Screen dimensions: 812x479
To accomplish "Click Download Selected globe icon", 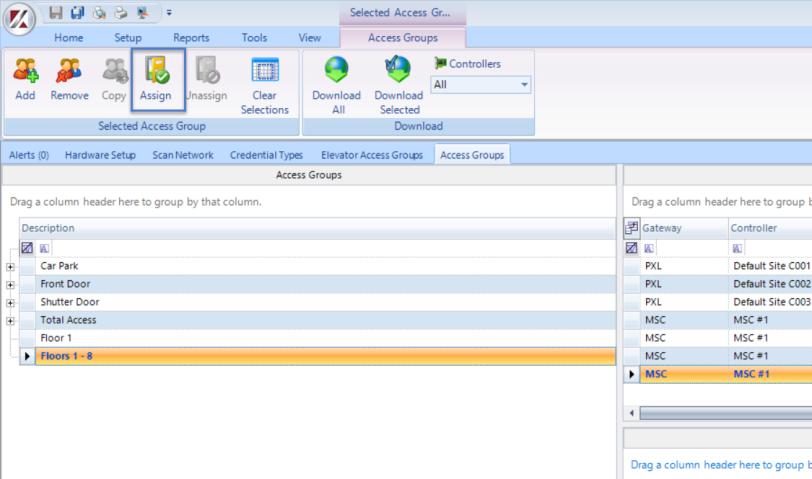I will point(398,70).
